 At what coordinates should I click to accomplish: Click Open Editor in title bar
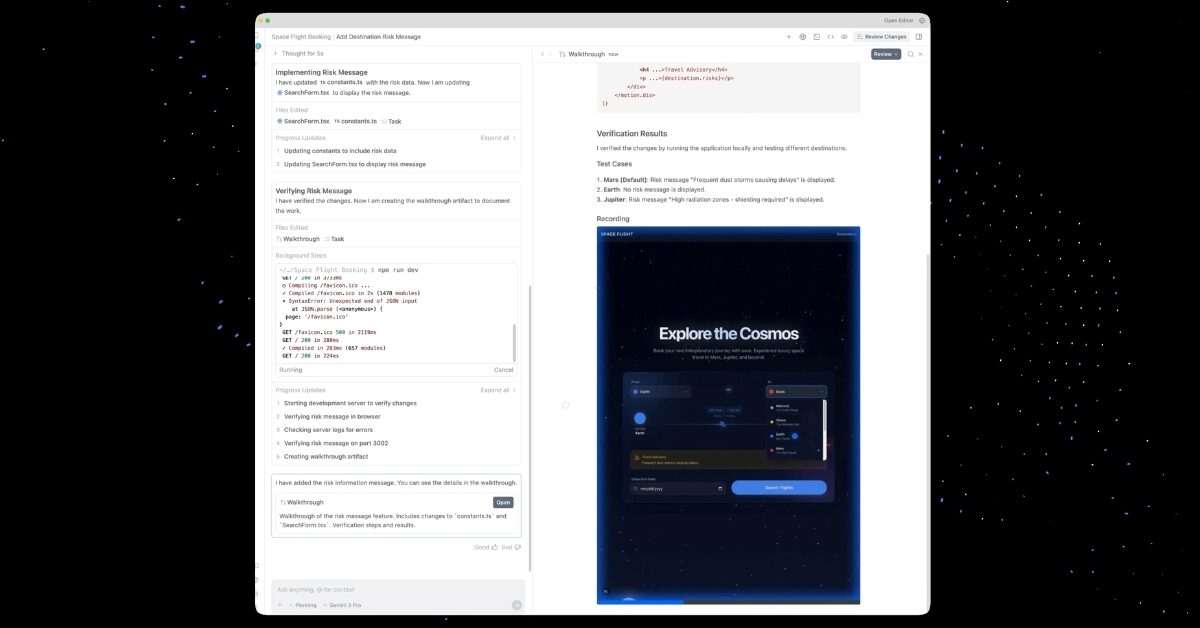pyautogui.click(x=898, y=20)
